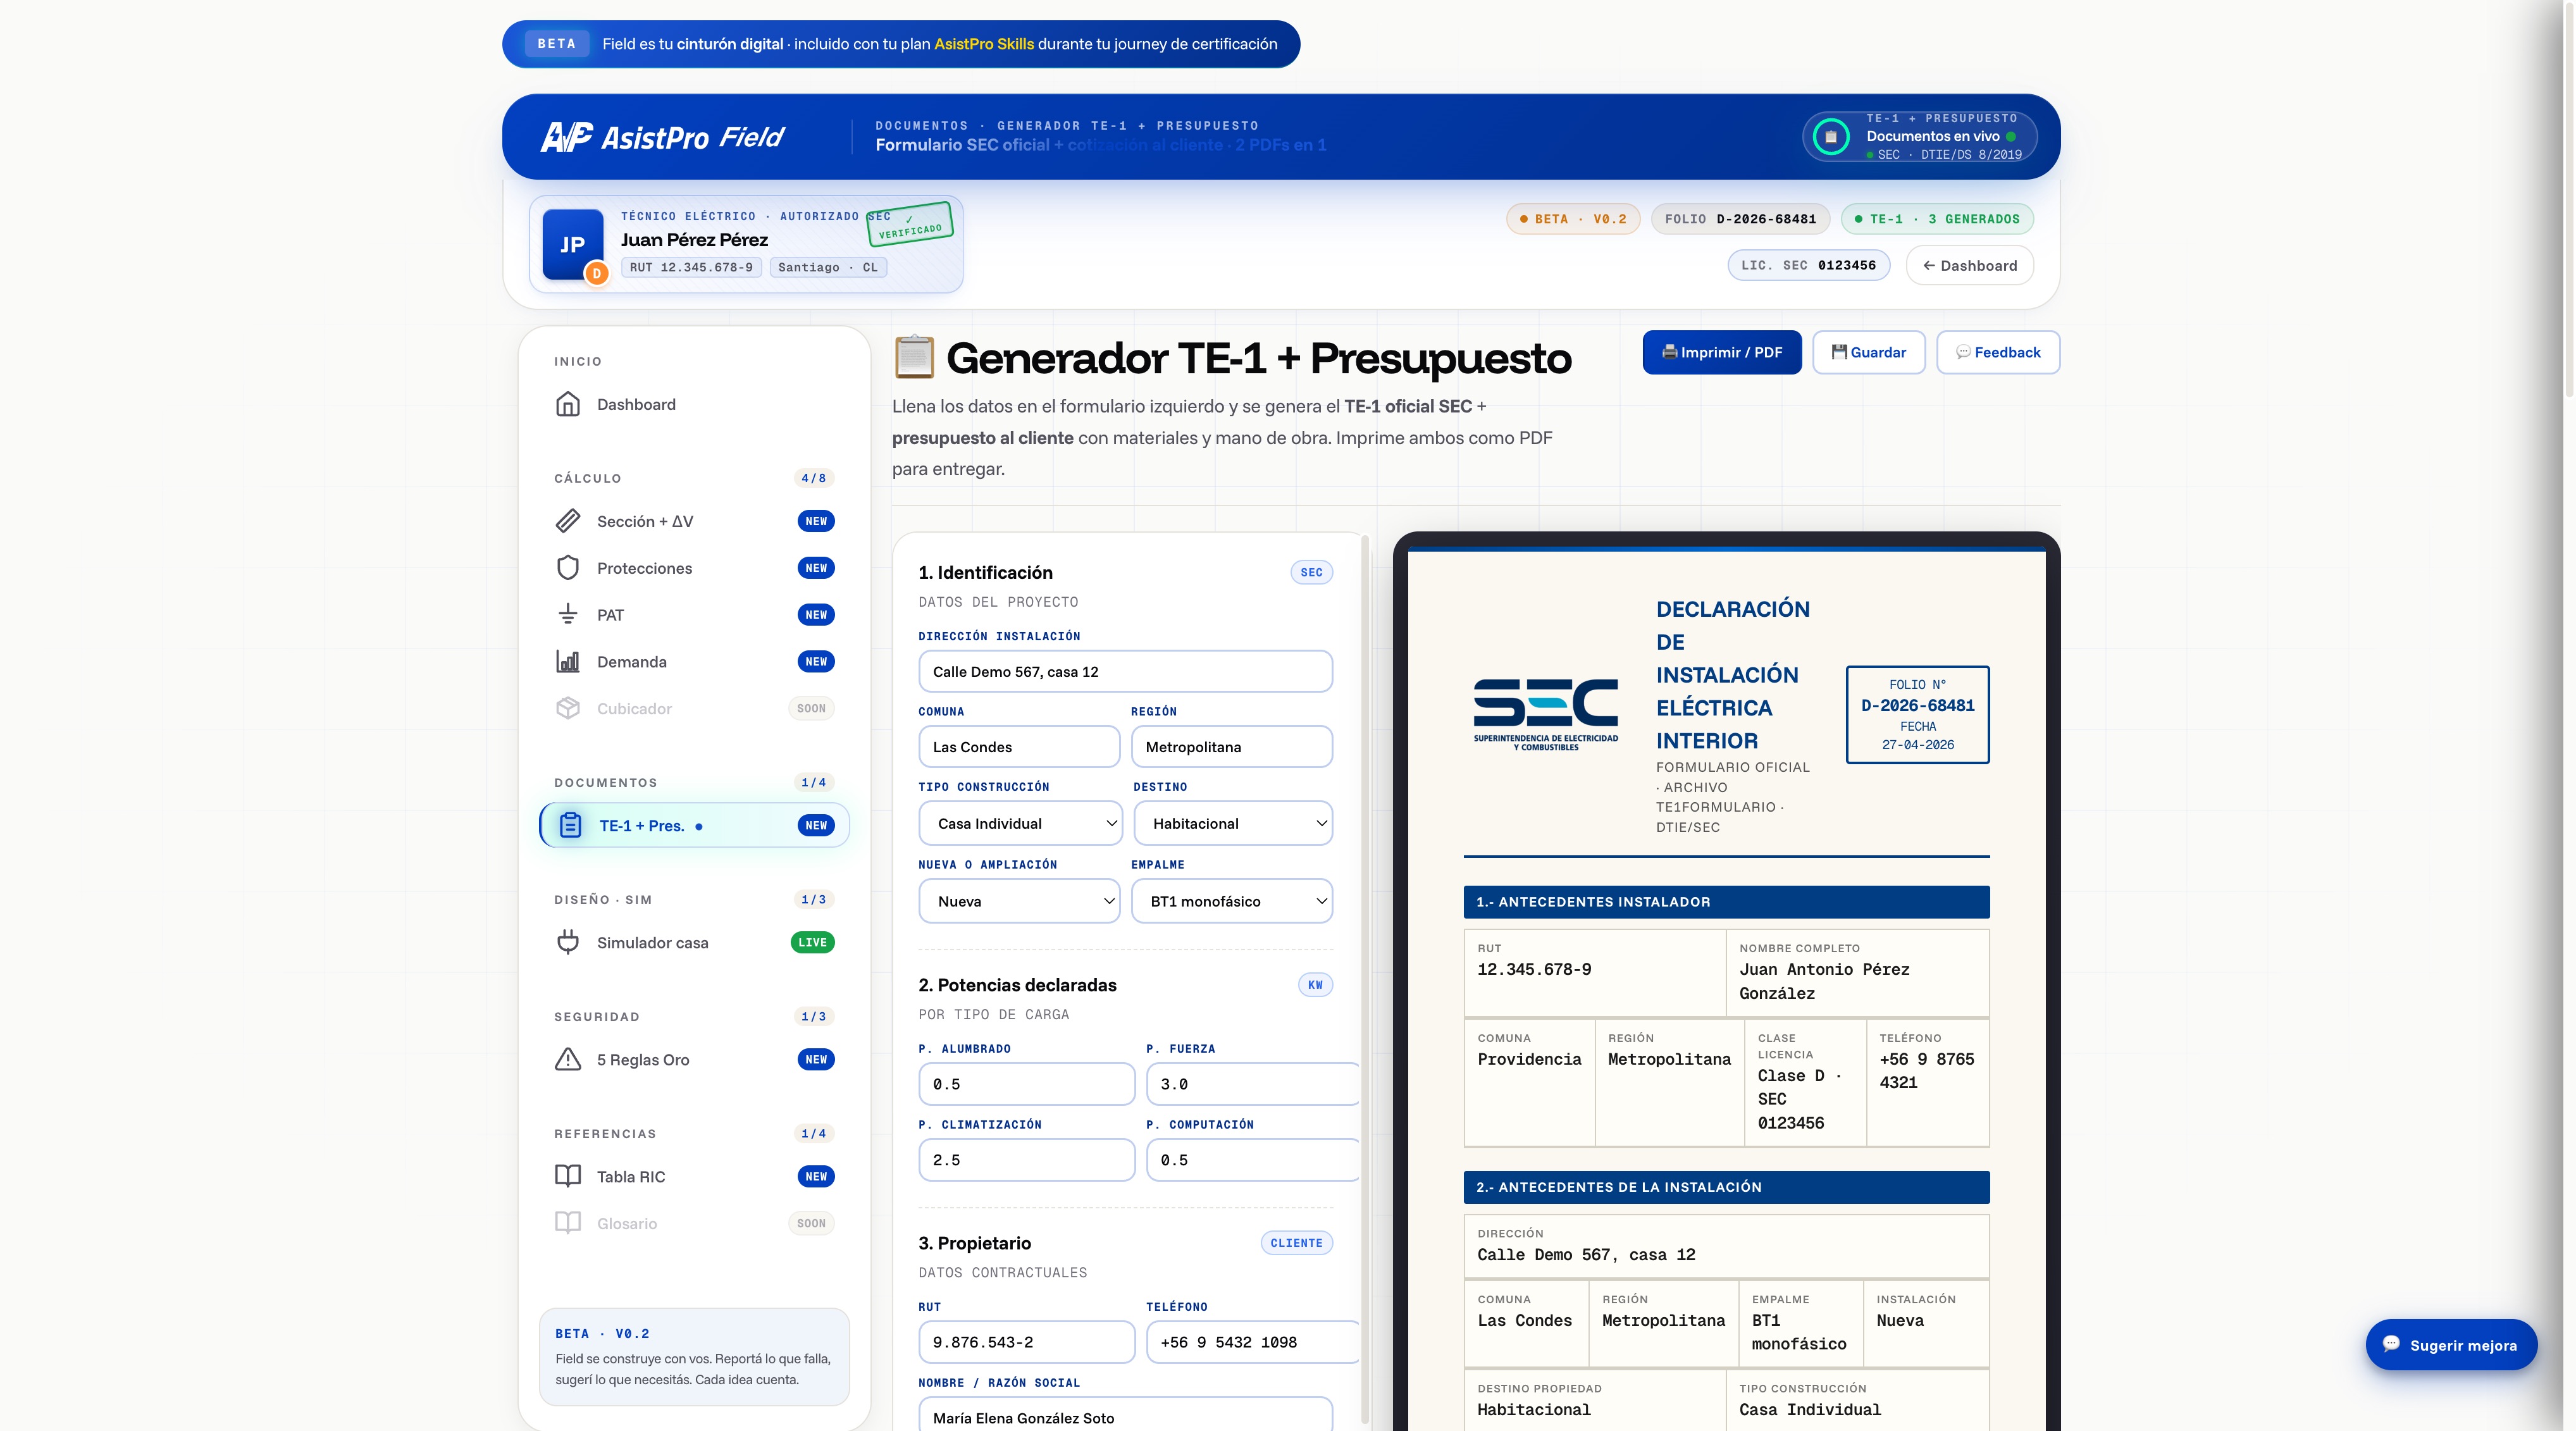This screenshot has width=2576, height=1431.
Task: Follow the AsistPro Skills link in banner
Action: pyautogui.click(x=984, y=44)
